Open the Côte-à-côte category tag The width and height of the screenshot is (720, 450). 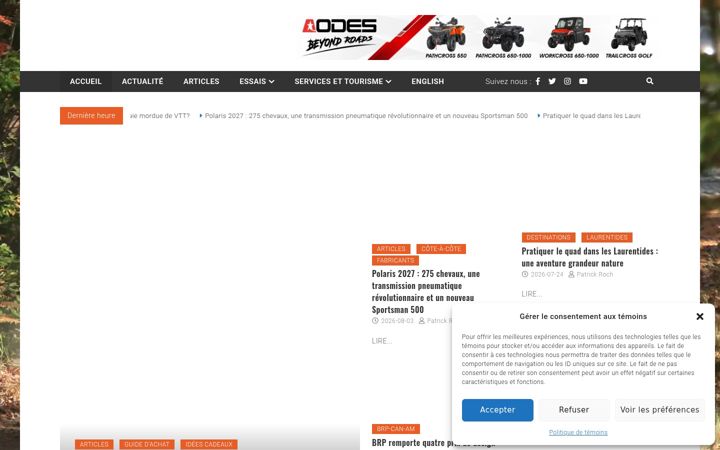click(441, 249)
